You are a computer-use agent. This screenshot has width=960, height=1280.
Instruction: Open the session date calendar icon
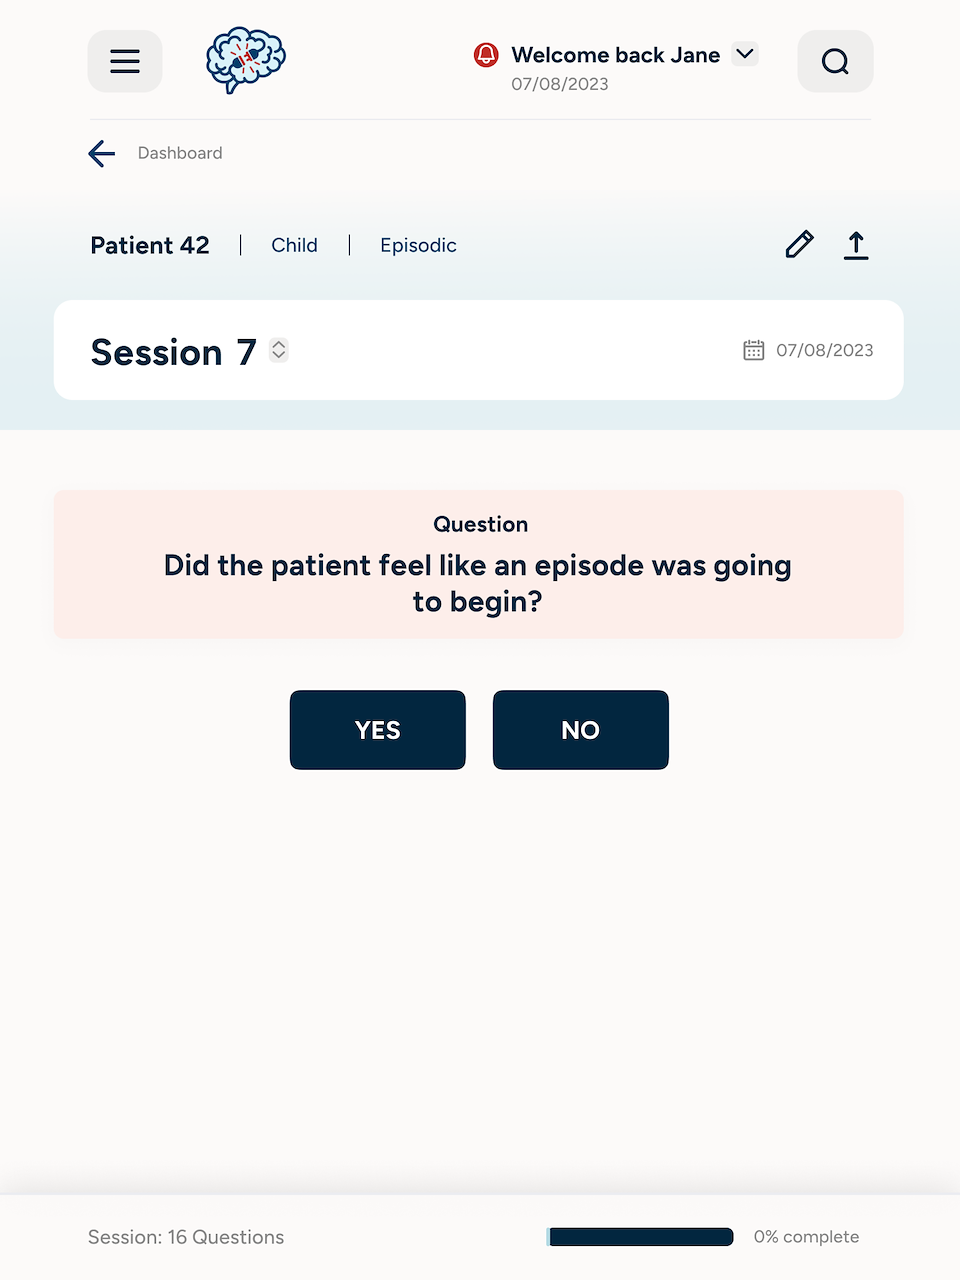pos(754,350)
